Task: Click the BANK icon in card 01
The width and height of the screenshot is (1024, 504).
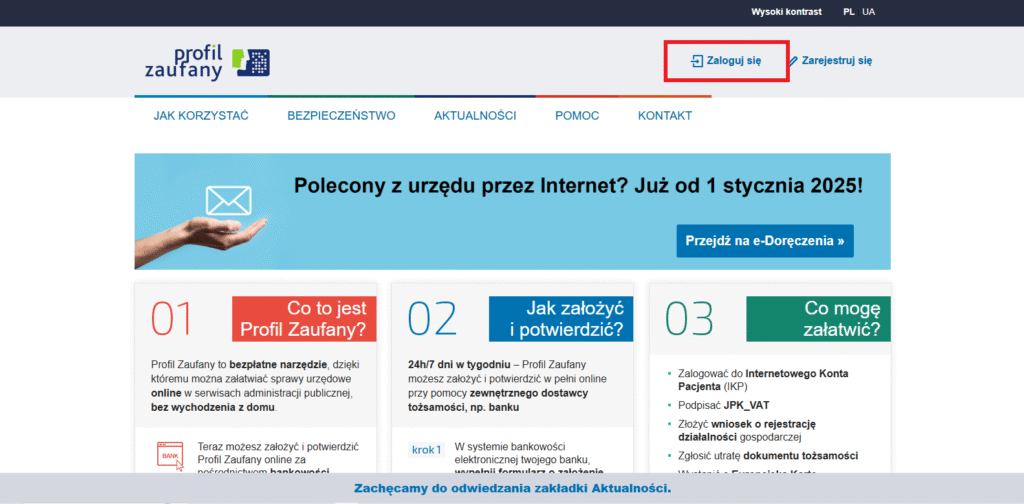Action: [169, 455]
